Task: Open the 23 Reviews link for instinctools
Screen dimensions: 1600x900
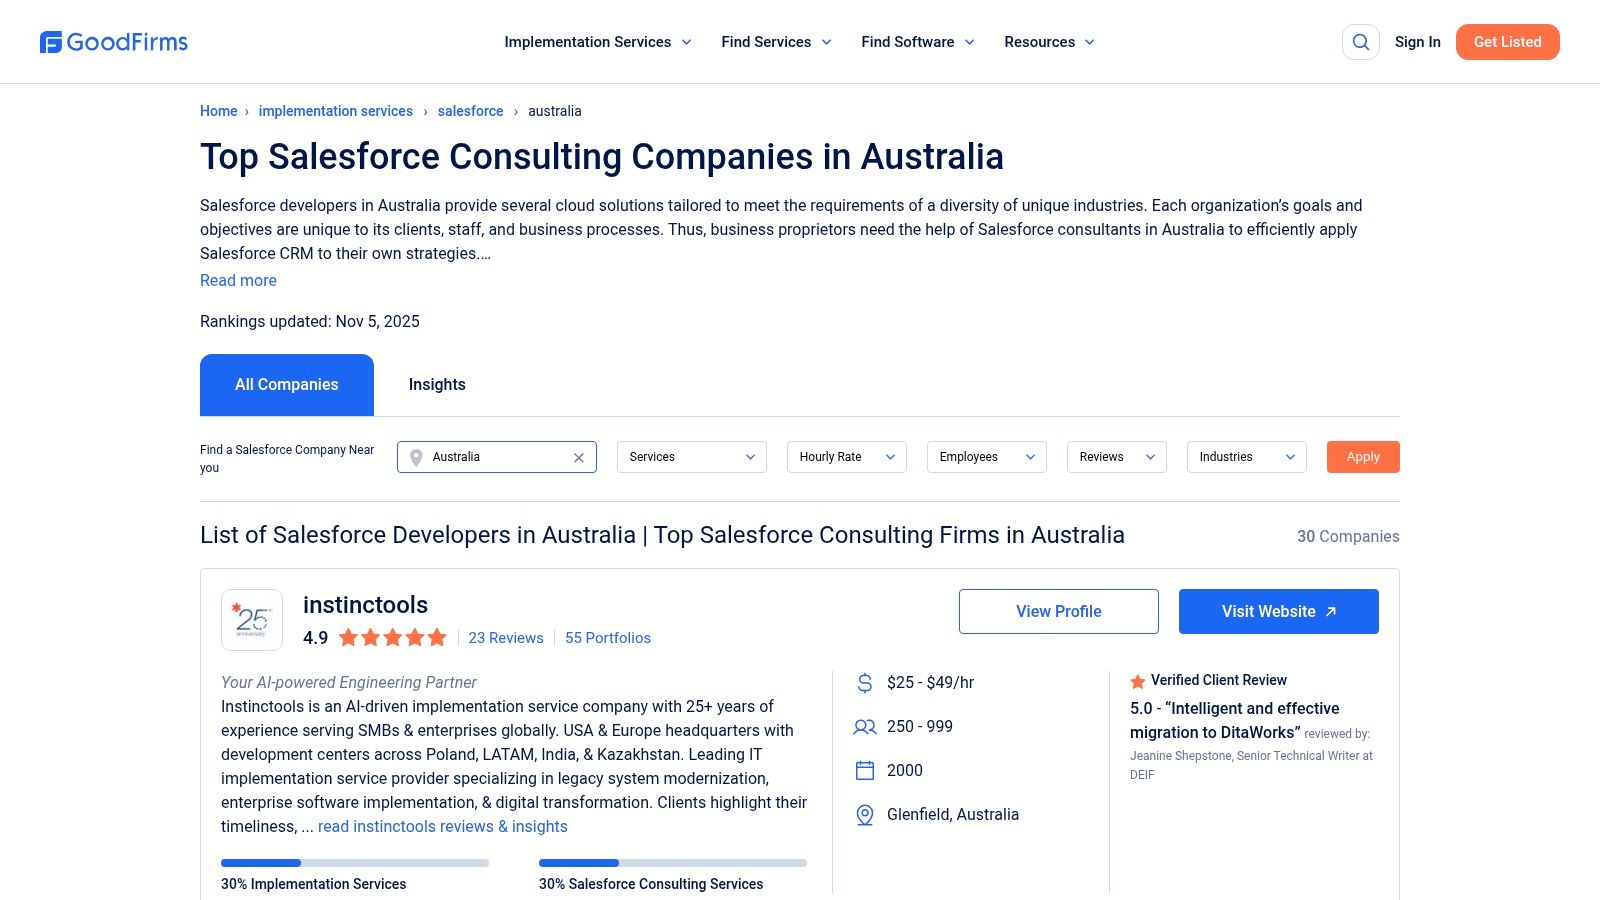Action: click(506, 637)
